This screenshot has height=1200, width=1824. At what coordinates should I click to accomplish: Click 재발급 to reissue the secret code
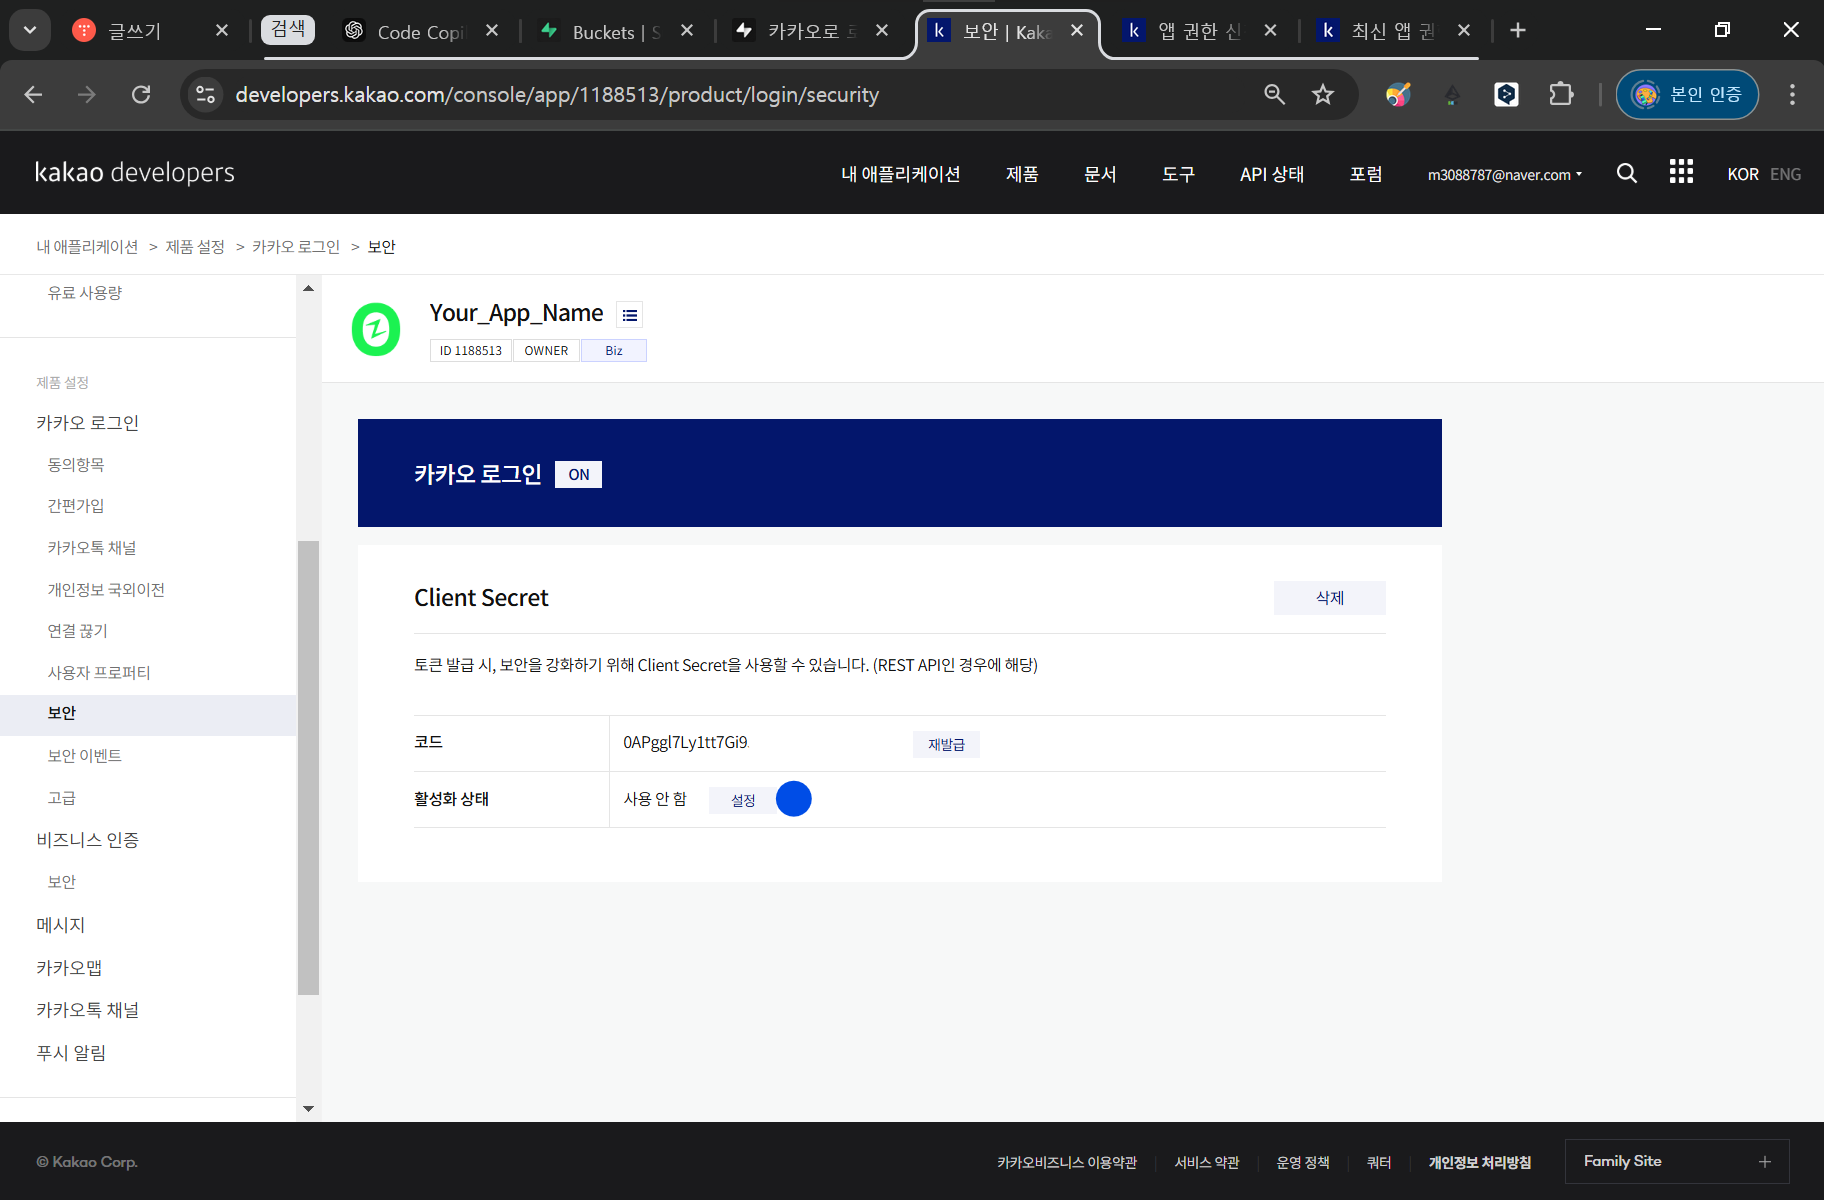click(x=946, y=744)
